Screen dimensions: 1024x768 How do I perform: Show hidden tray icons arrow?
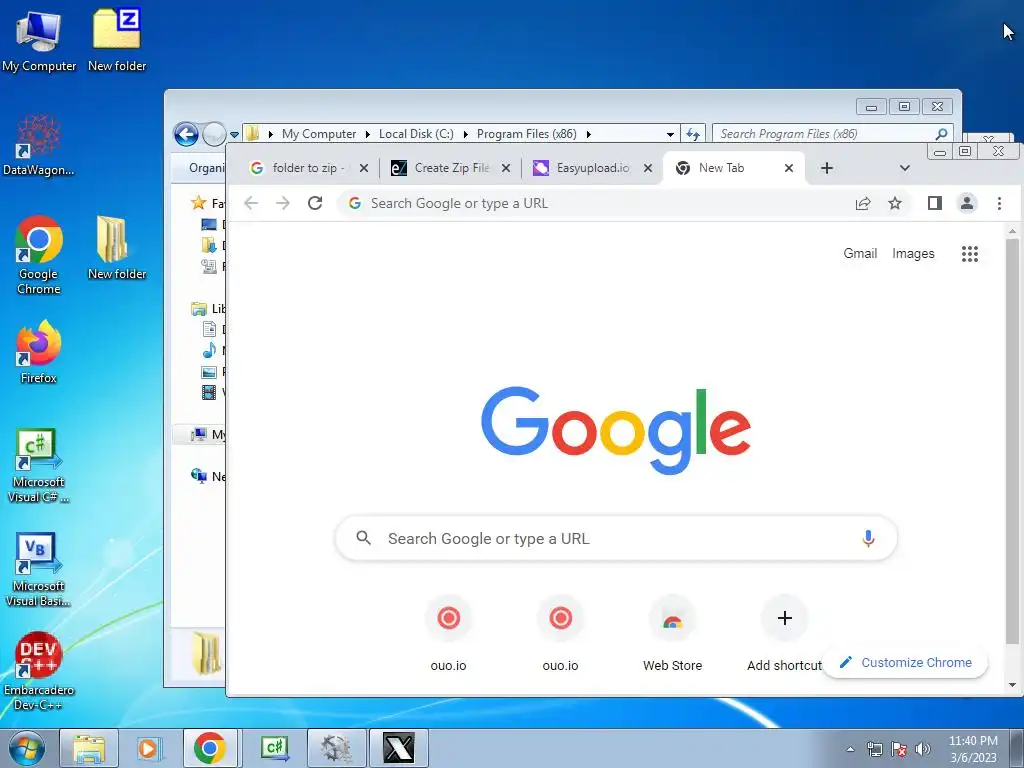tap(850, 749)
